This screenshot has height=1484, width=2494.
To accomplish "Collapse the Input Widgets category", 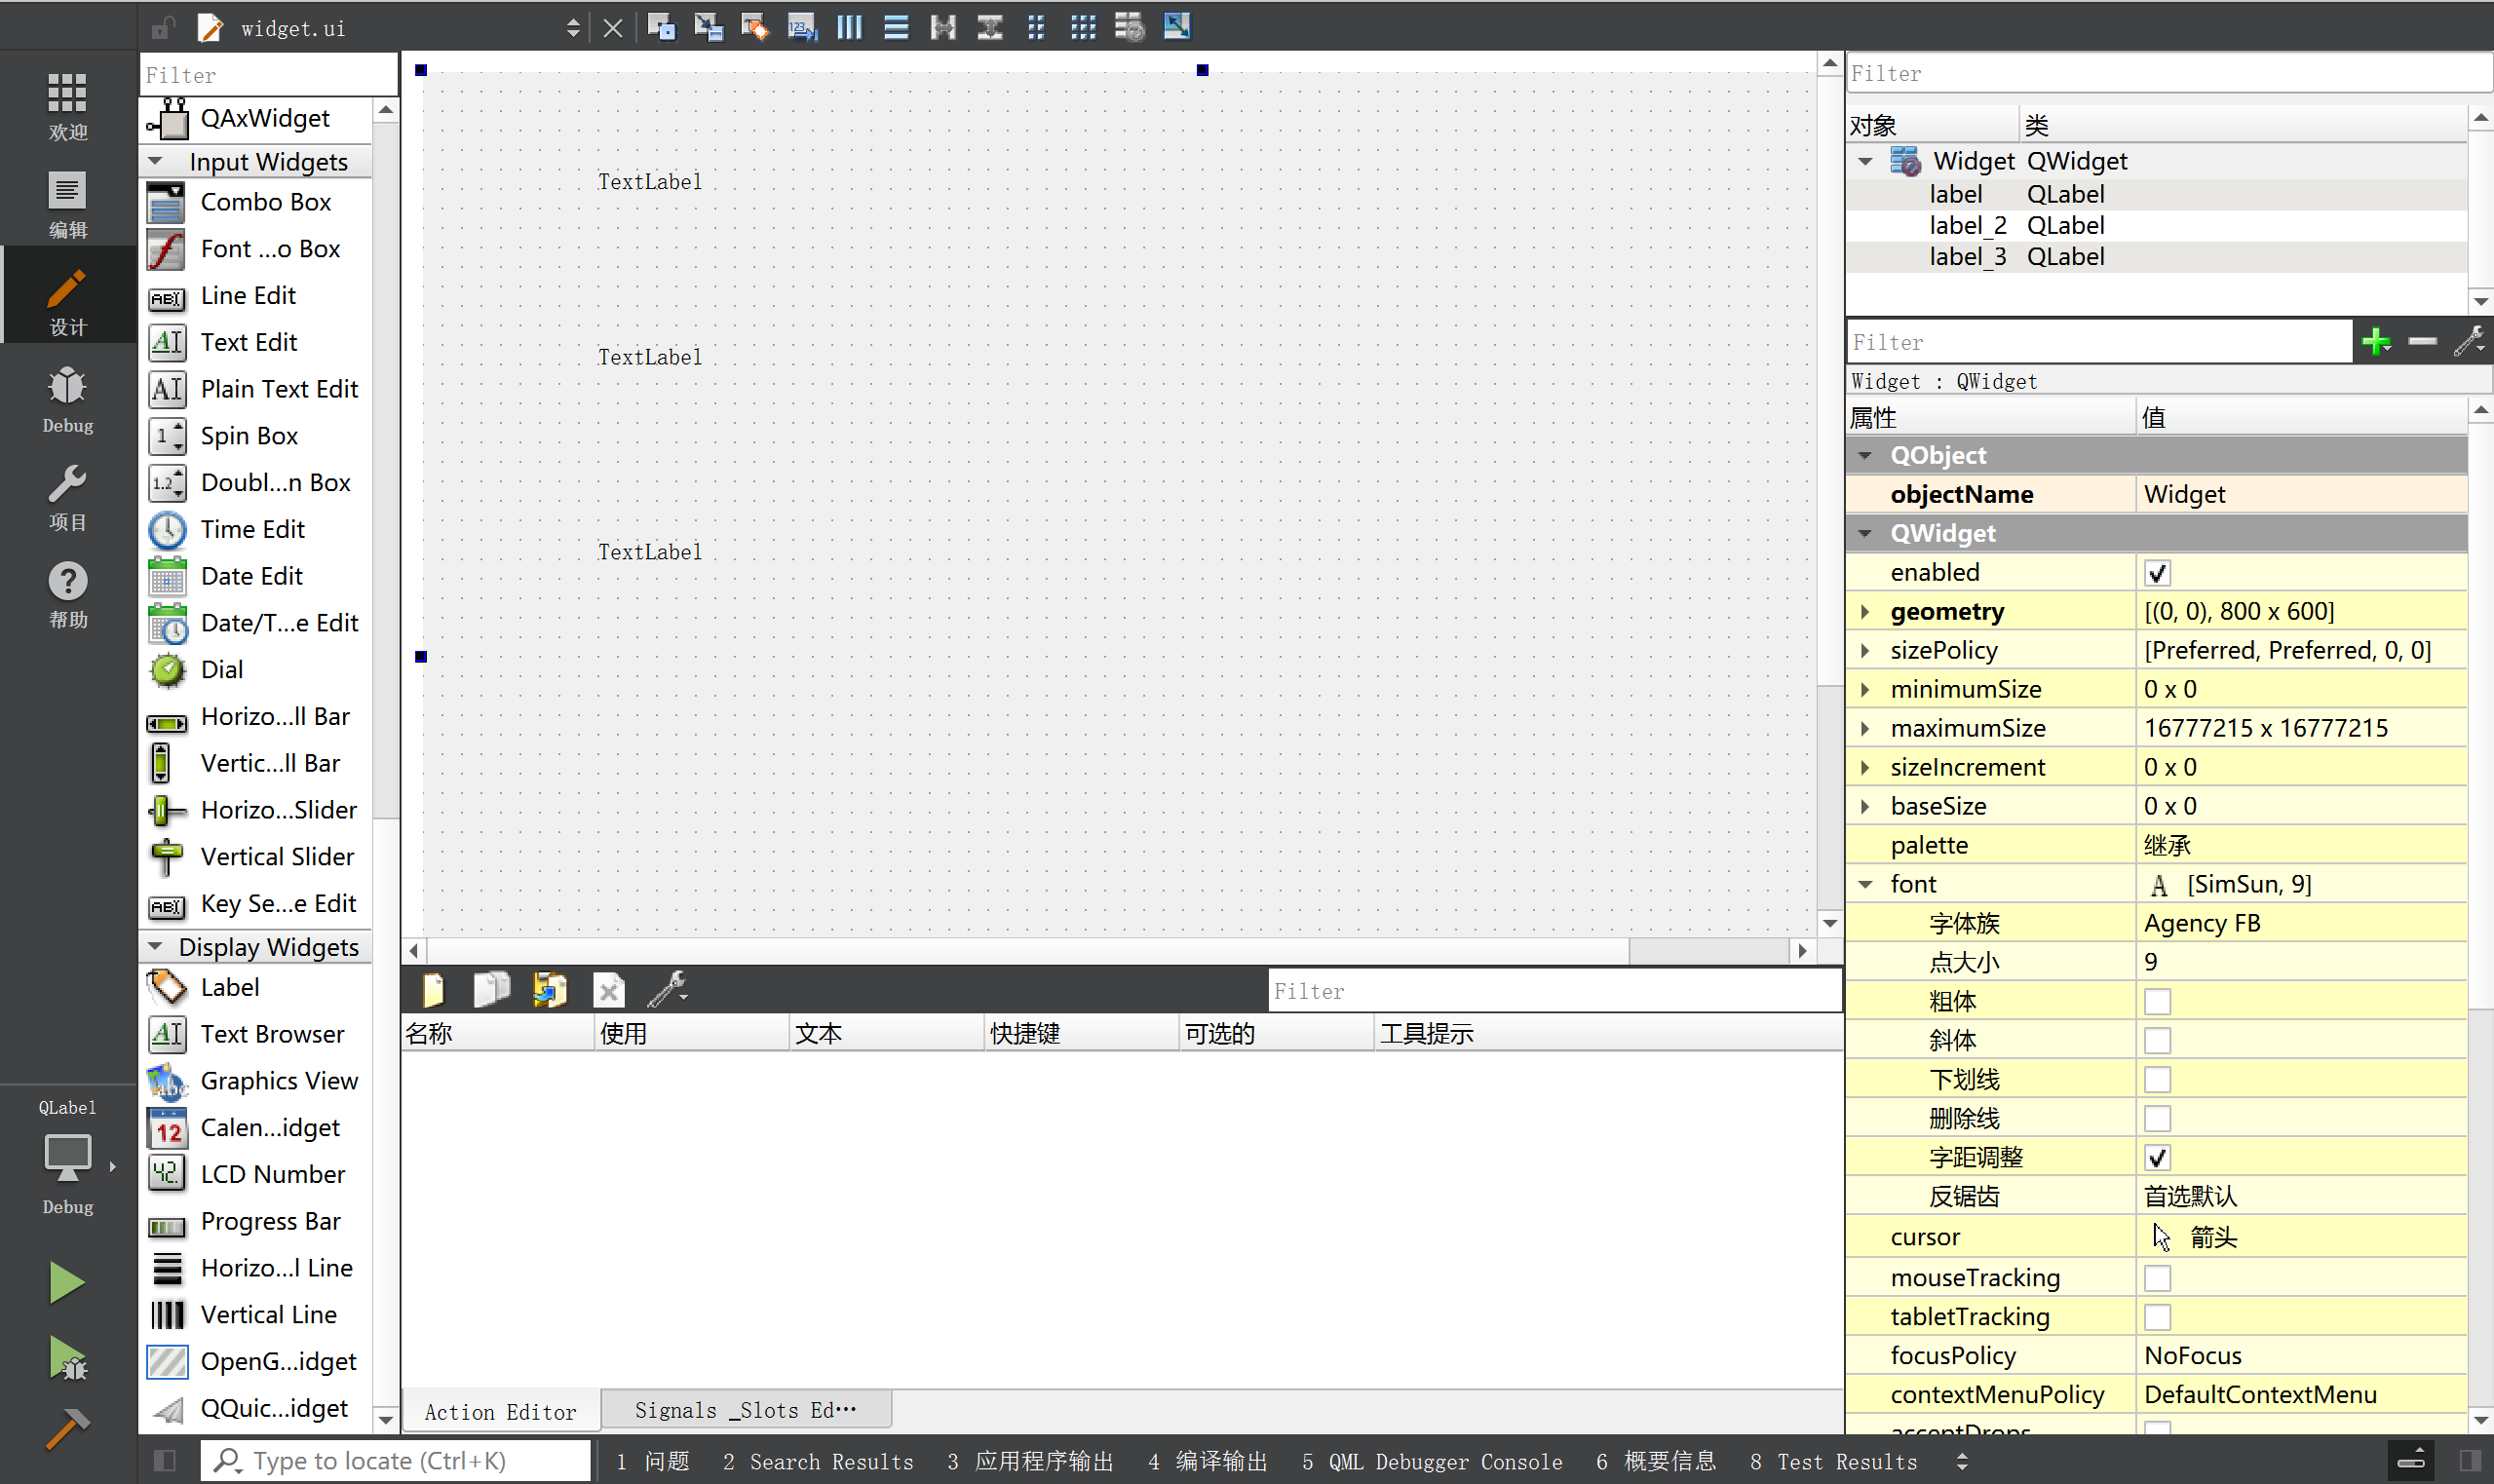I will (x=156, y=161).
